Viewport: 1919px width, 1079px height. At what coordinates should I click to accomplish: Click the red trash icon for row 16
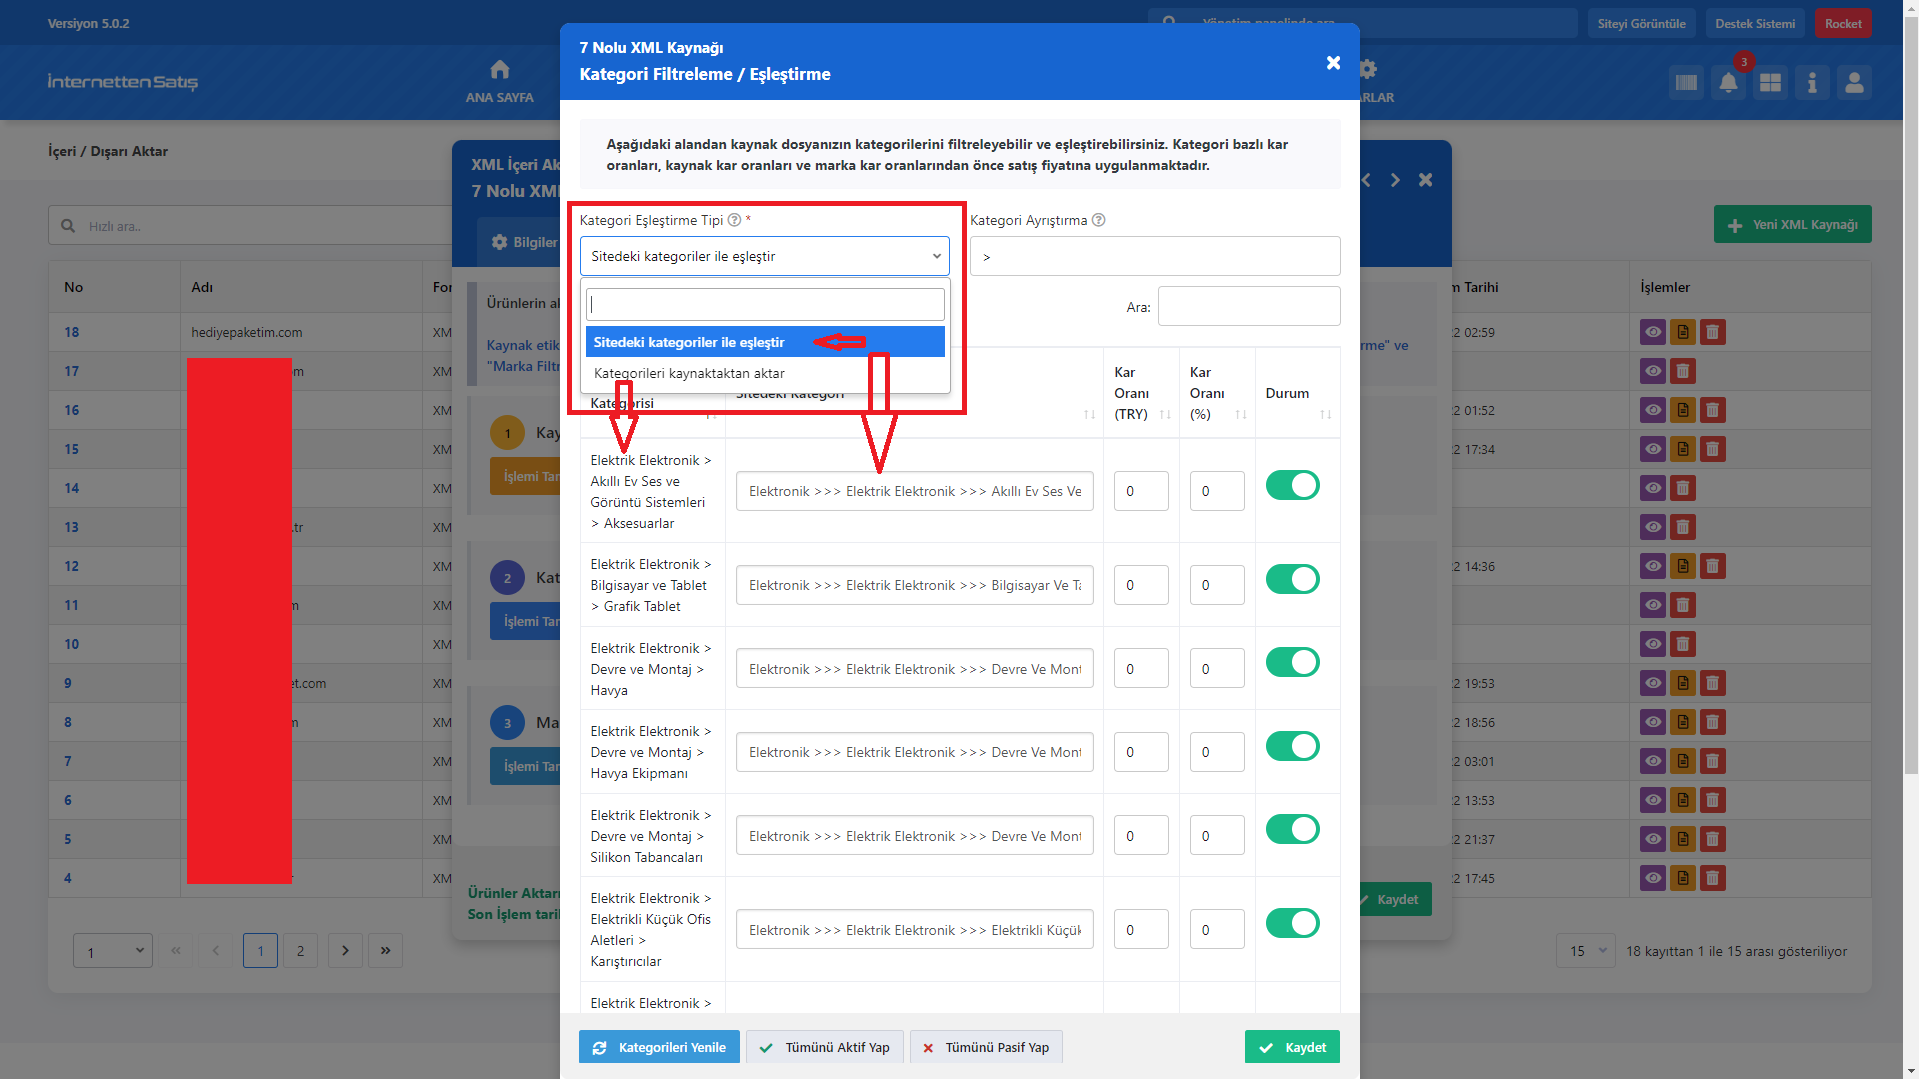pos(1712,410)
